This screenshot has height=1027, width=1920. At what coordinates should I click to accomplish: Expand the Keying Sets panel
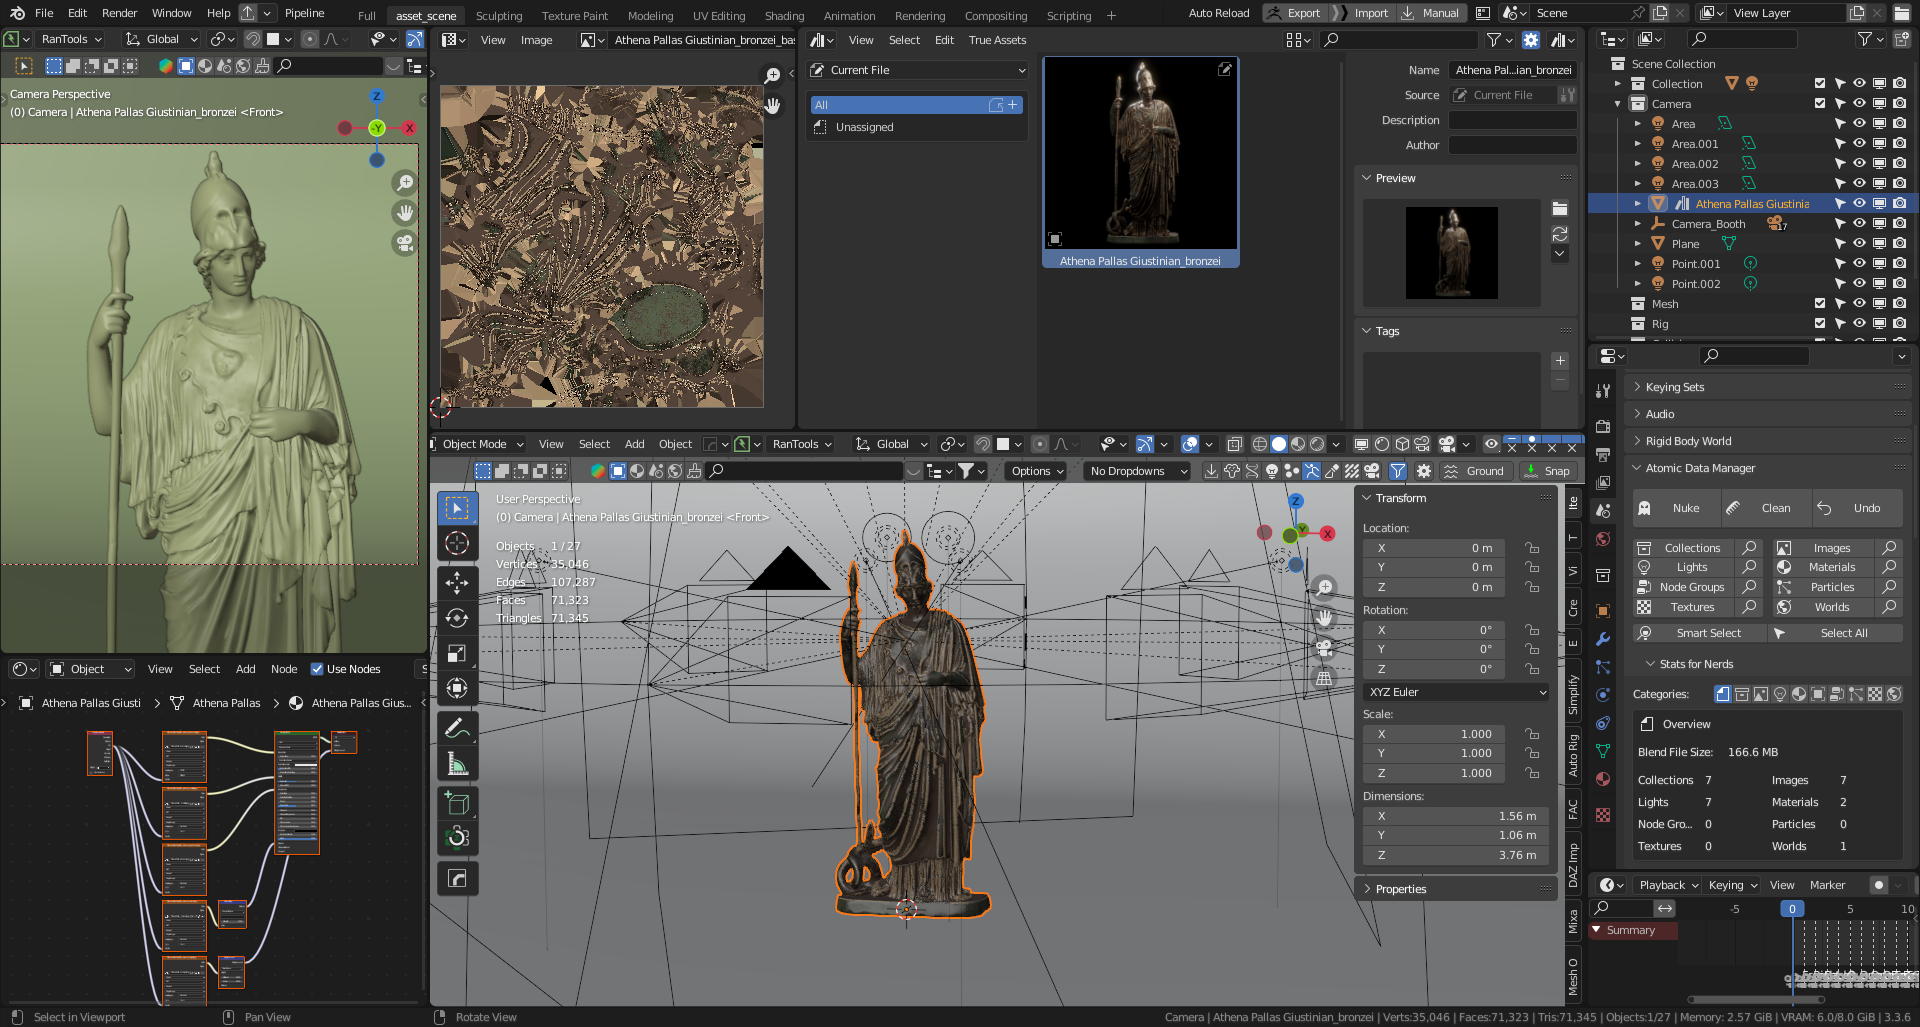click(x=1767, y=387)
